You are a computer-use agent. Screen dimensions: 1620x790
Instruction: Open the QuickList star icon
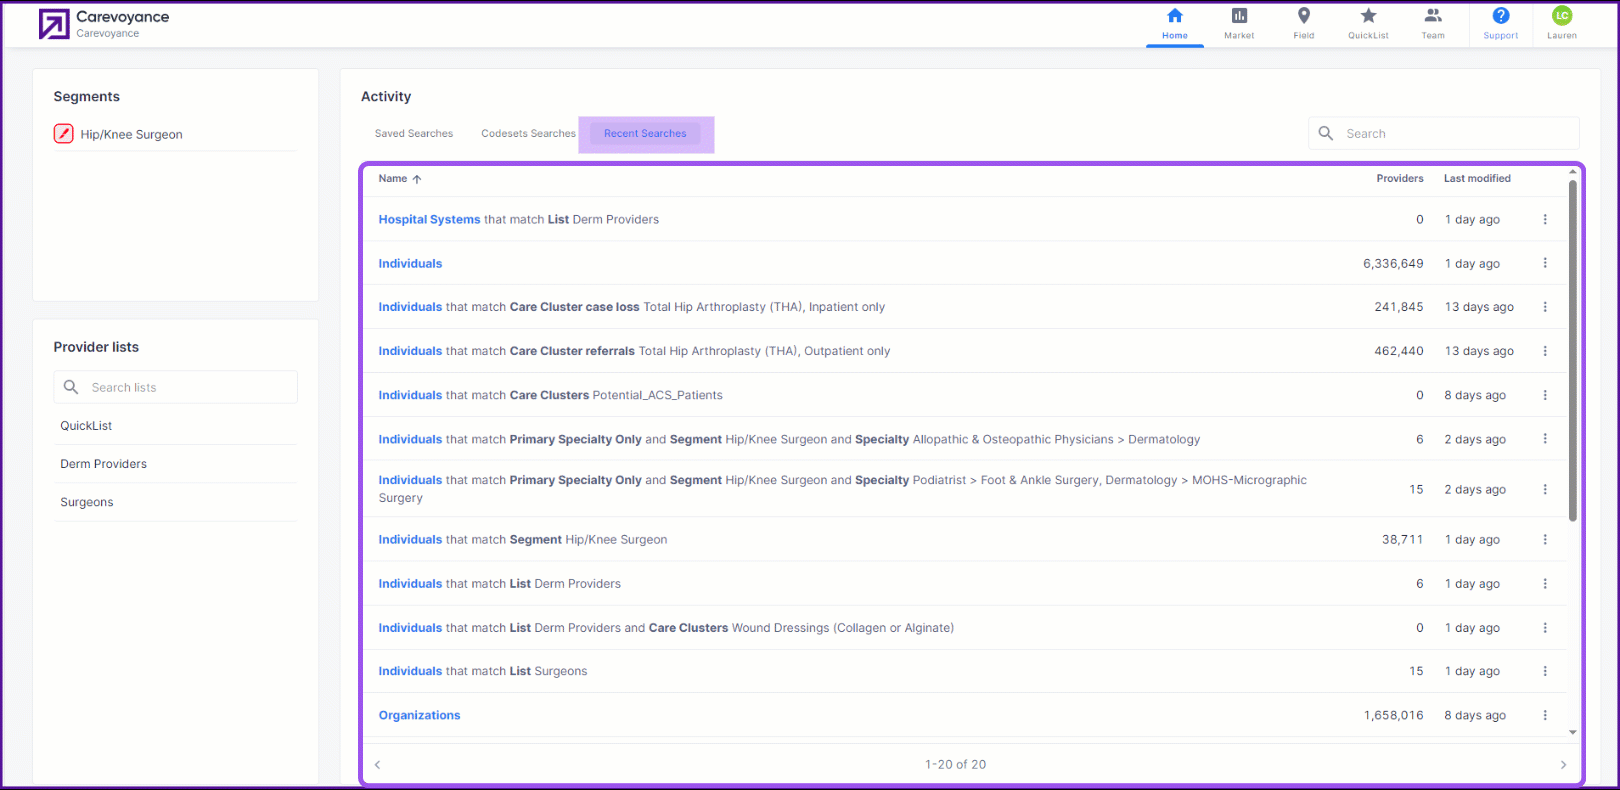(1368, 16)
